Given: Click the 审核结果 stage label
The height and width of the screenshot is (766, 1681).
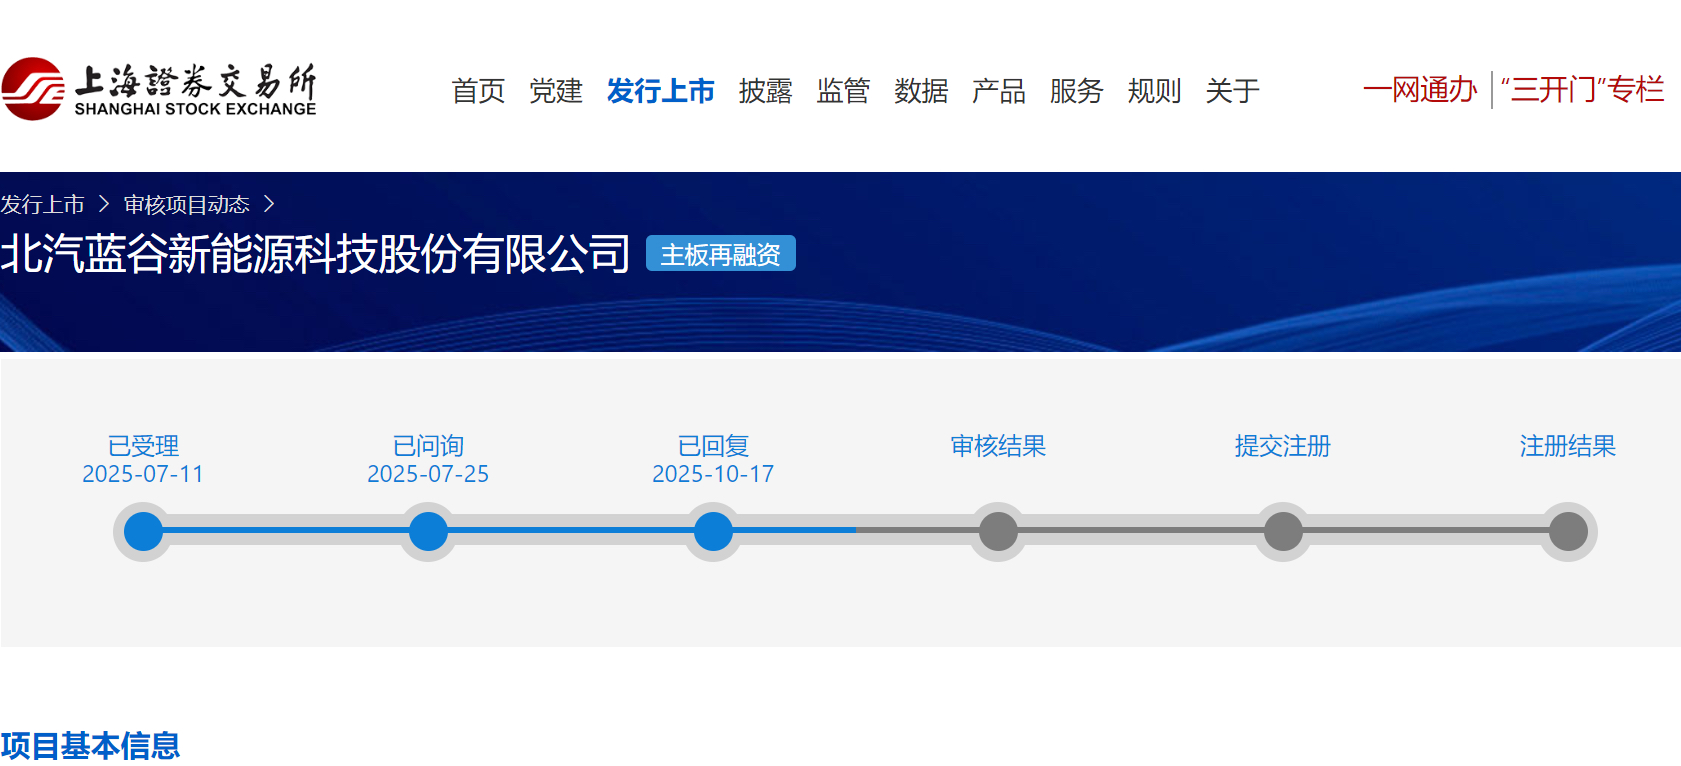Looking at the screenshot, I should click(x=998, y=446).
